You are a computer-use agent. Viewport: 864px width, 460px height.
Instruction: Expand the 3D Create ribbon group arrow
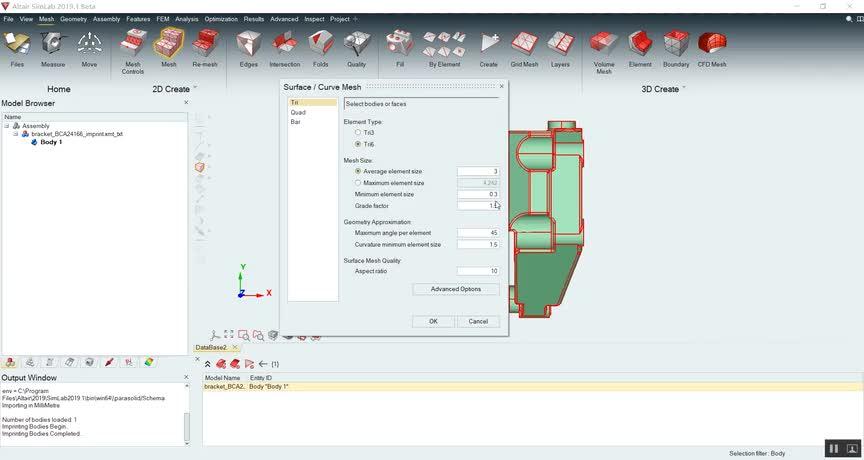click(x=685, y=88)
